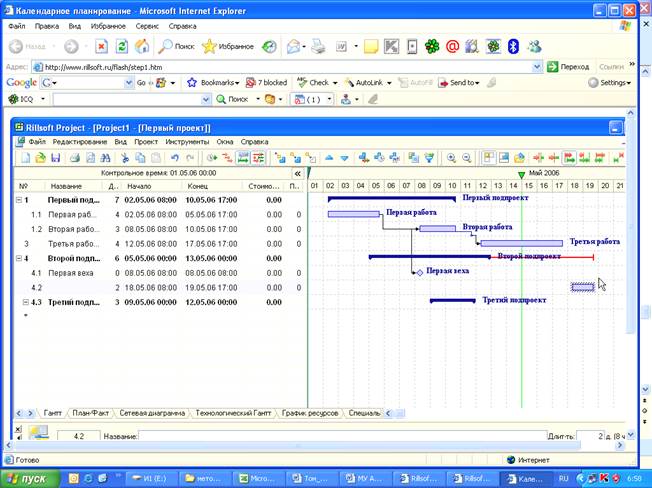Click the green control time marker on timeline
The height and width of the screenshot is (488, 652).
point(521,175)
